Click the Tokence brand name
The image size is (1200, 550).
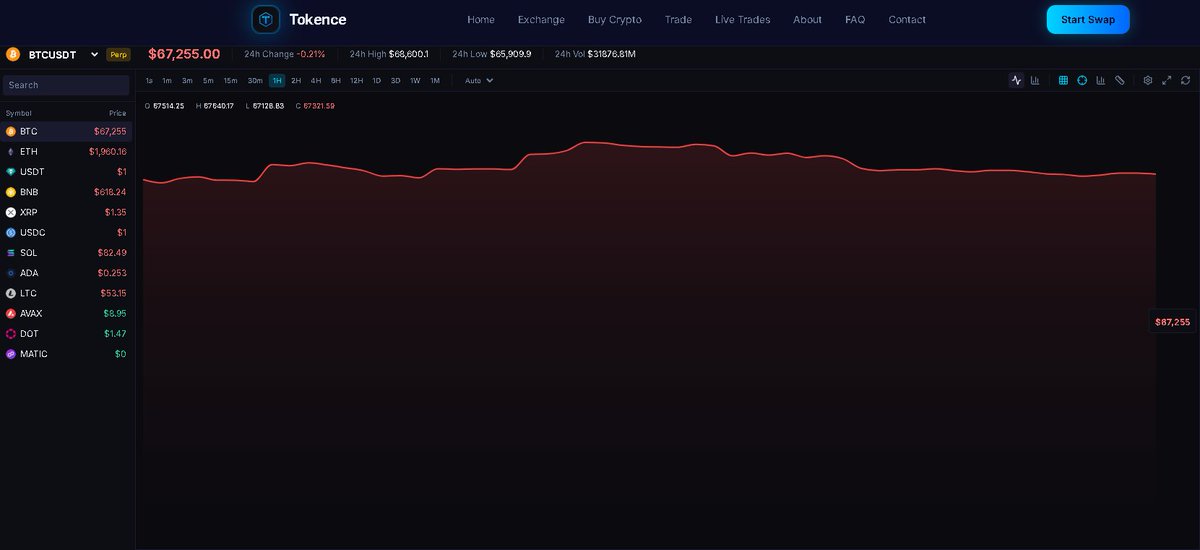click(x=318, y=20)
